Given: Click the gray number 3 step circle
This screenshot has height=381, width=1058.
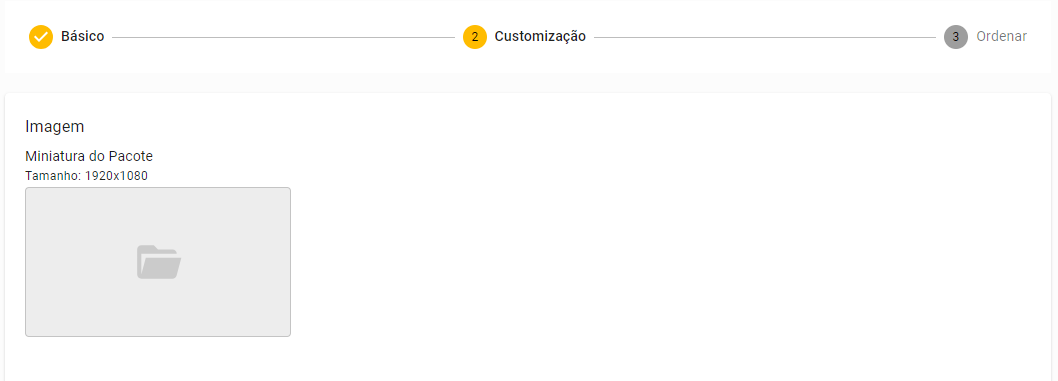Looking at the screenshot, I should click(x=955, y=37).
